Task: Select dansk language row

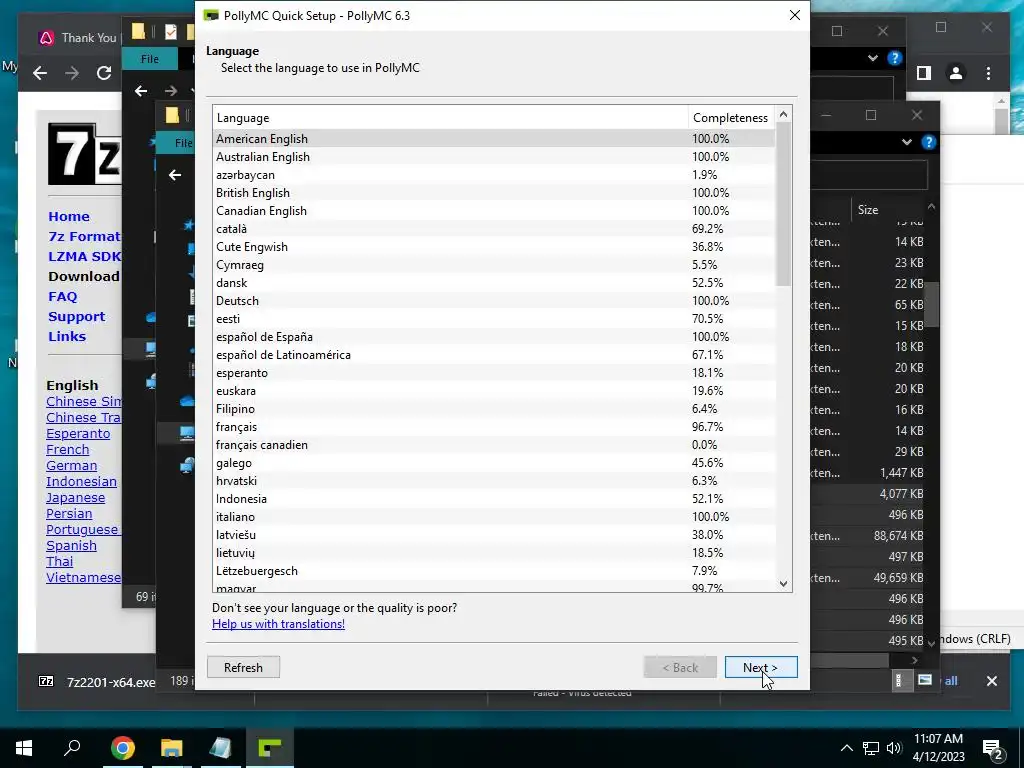Action: (x=494, y=283)
